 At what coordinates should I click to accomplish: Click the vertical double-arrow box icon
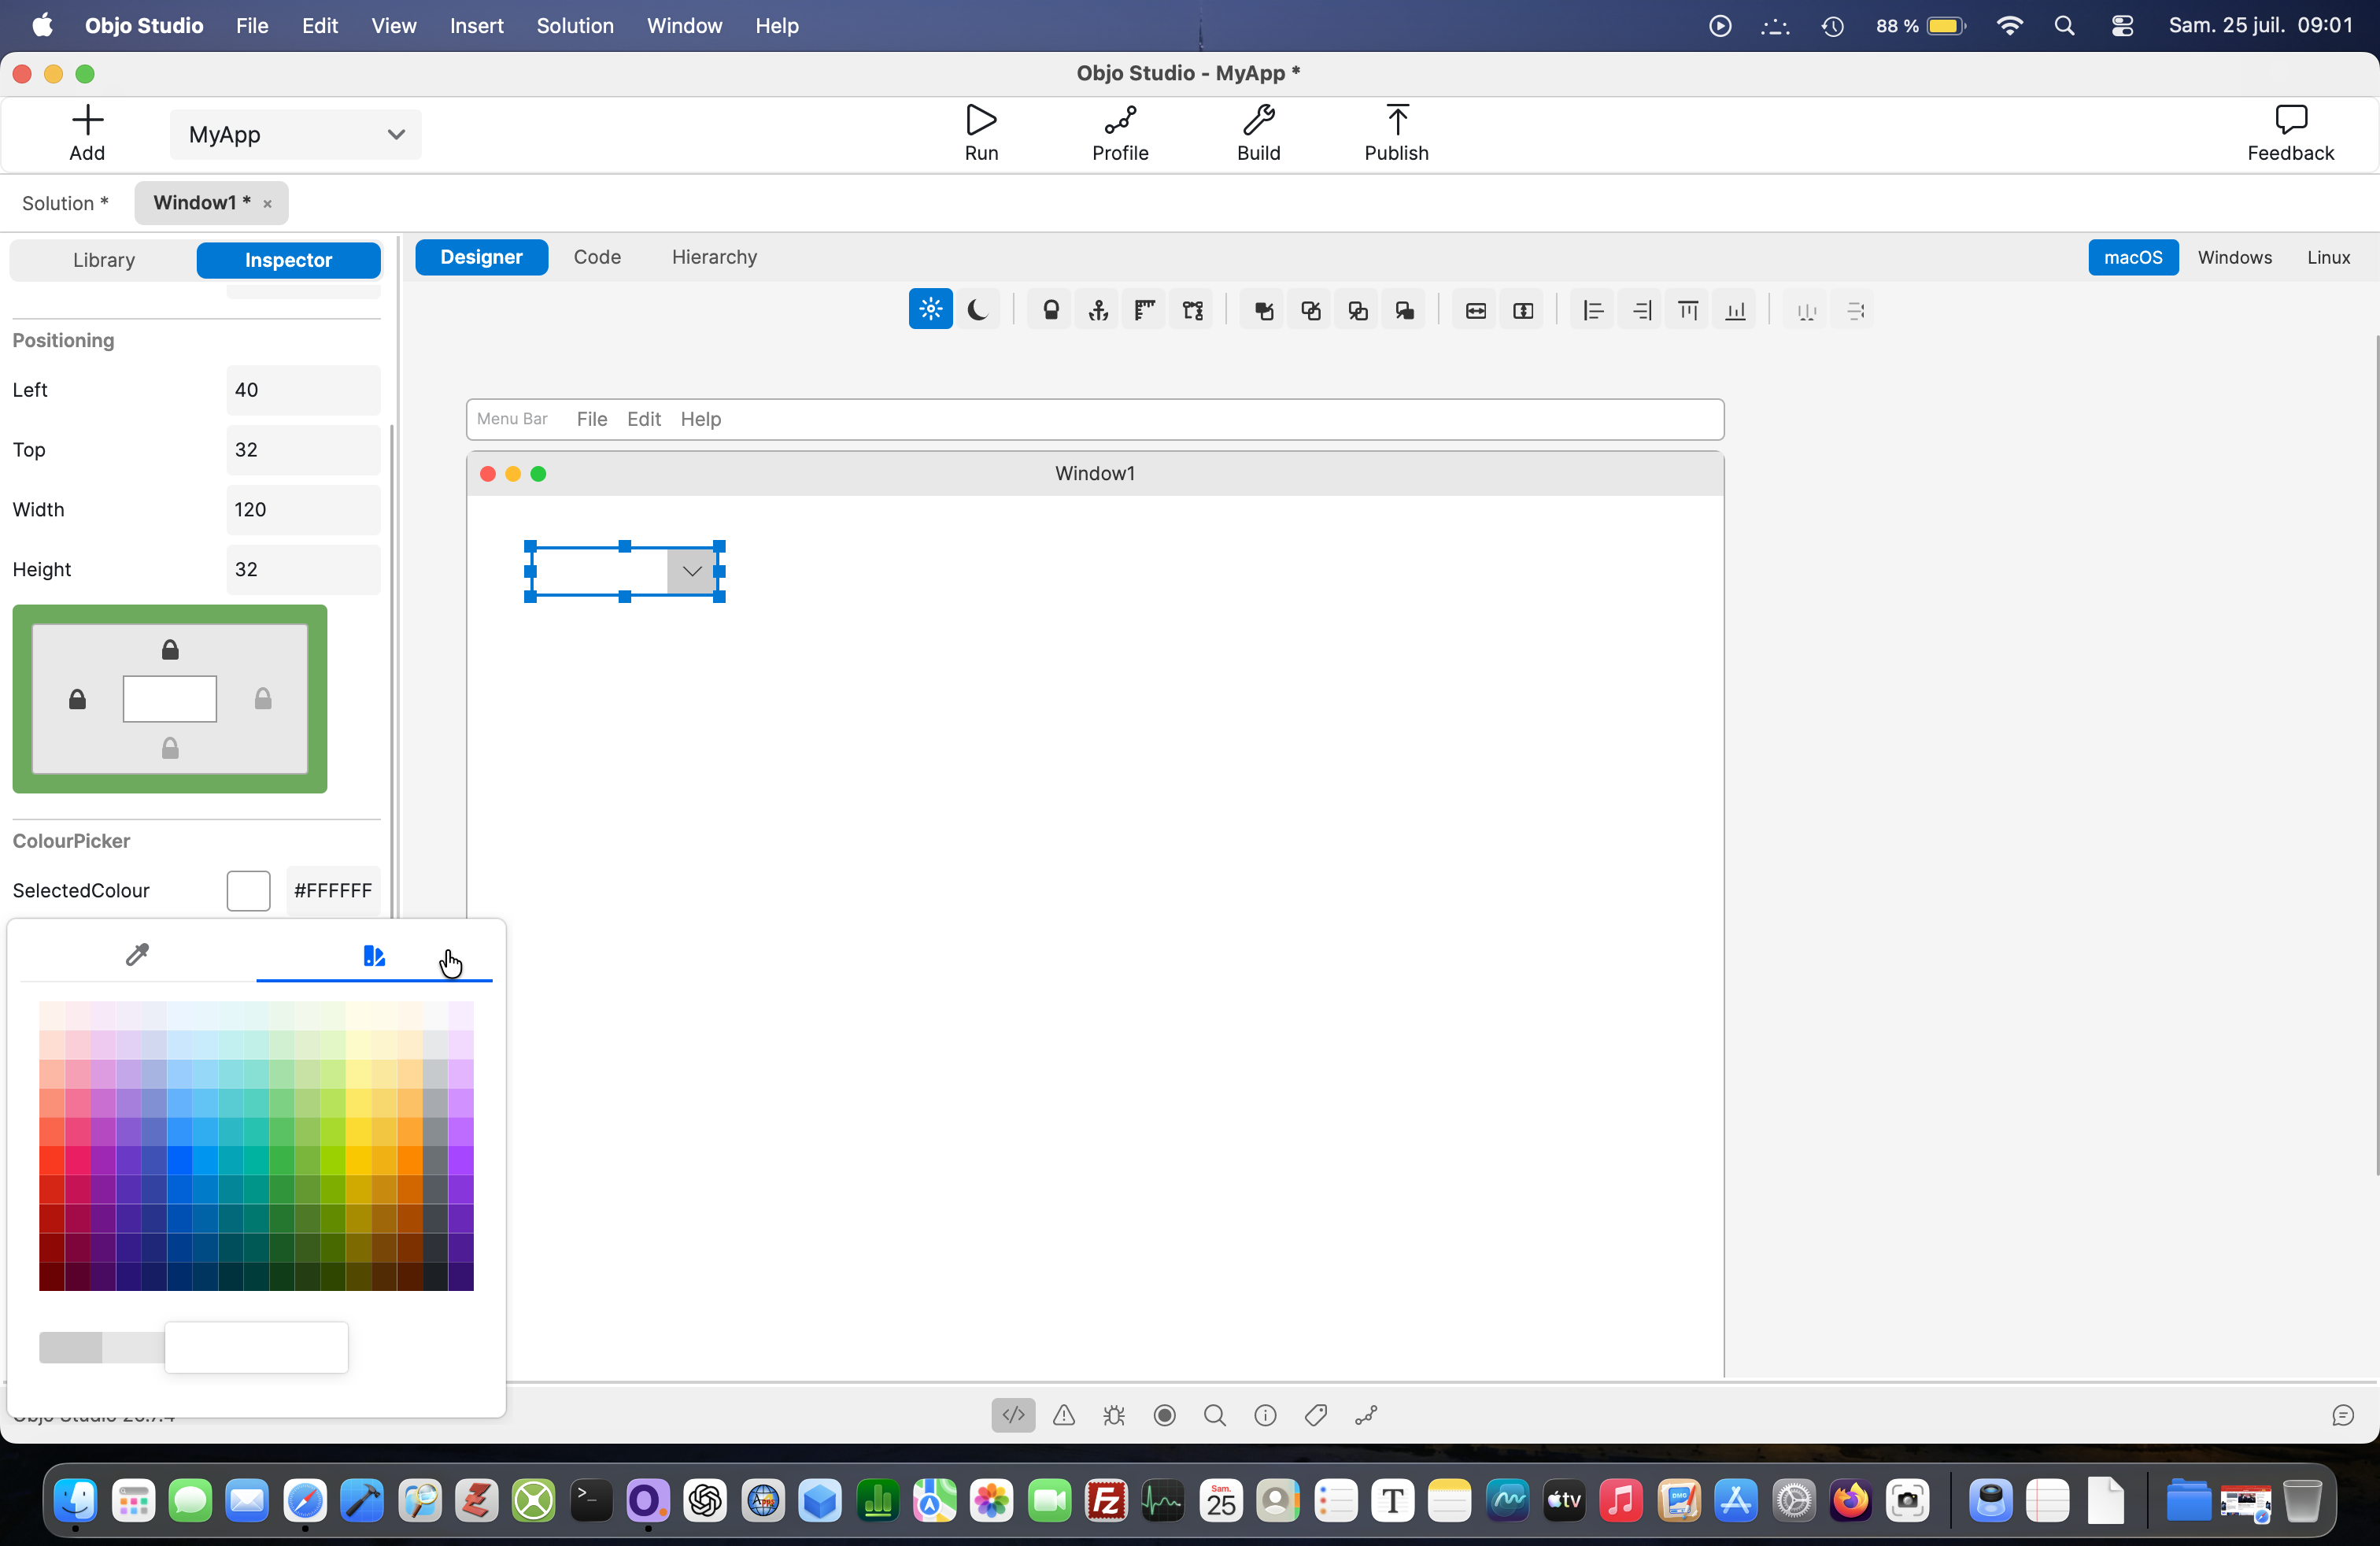(1523, 310)
